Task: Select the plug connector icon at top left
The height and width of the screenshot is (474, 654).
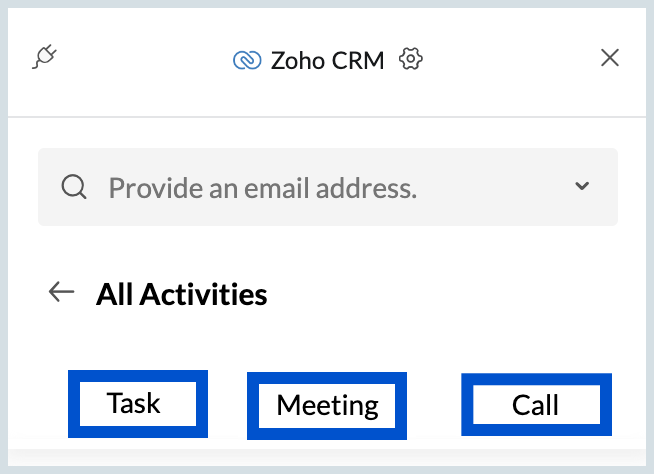Action: 45,57
